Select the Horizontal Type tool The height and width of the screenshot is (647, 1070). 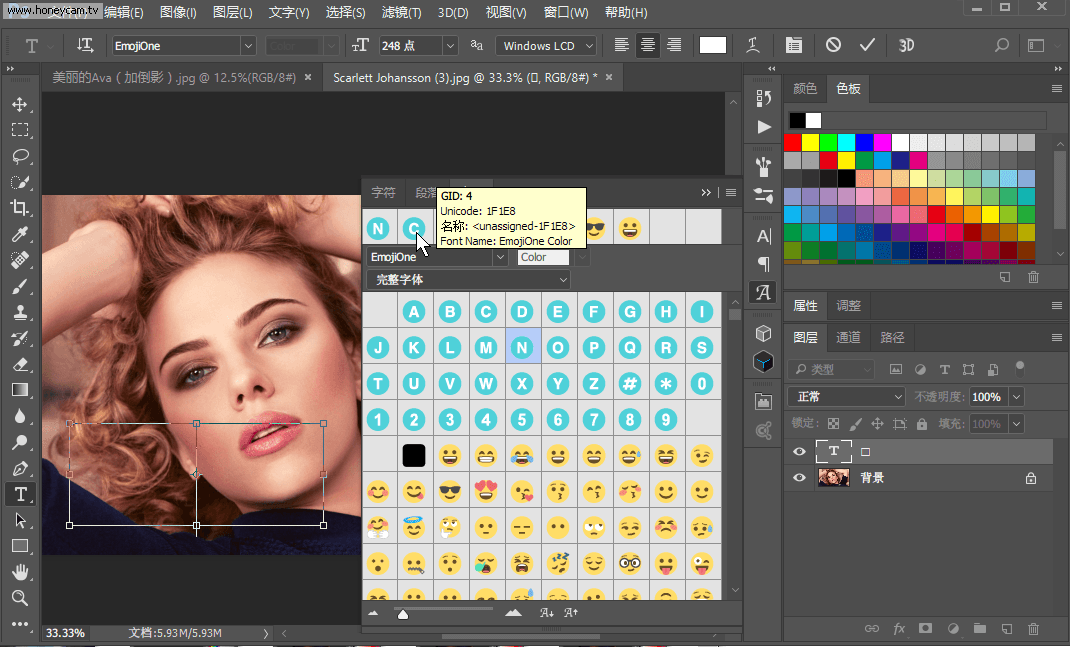pos(20,493)
